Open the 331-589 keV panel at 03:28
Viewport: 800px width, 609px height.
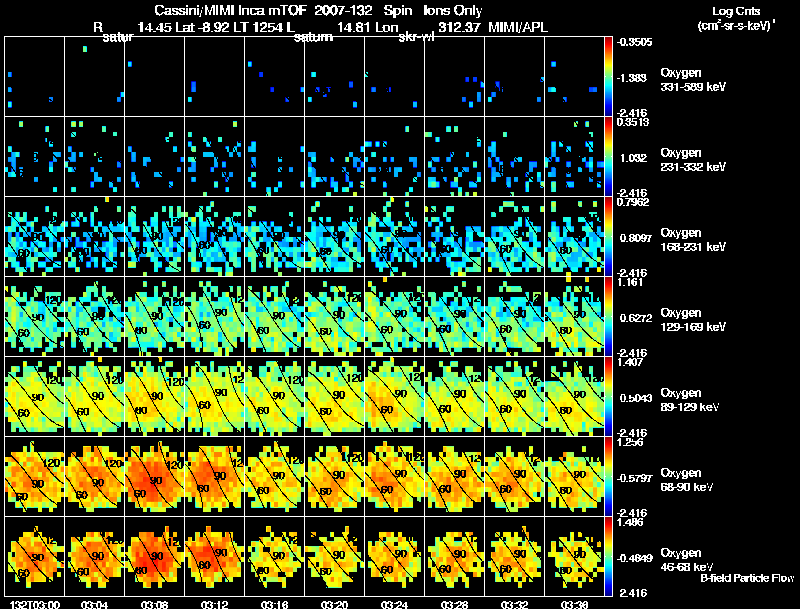pyautogui.click(x=455, y=77)
